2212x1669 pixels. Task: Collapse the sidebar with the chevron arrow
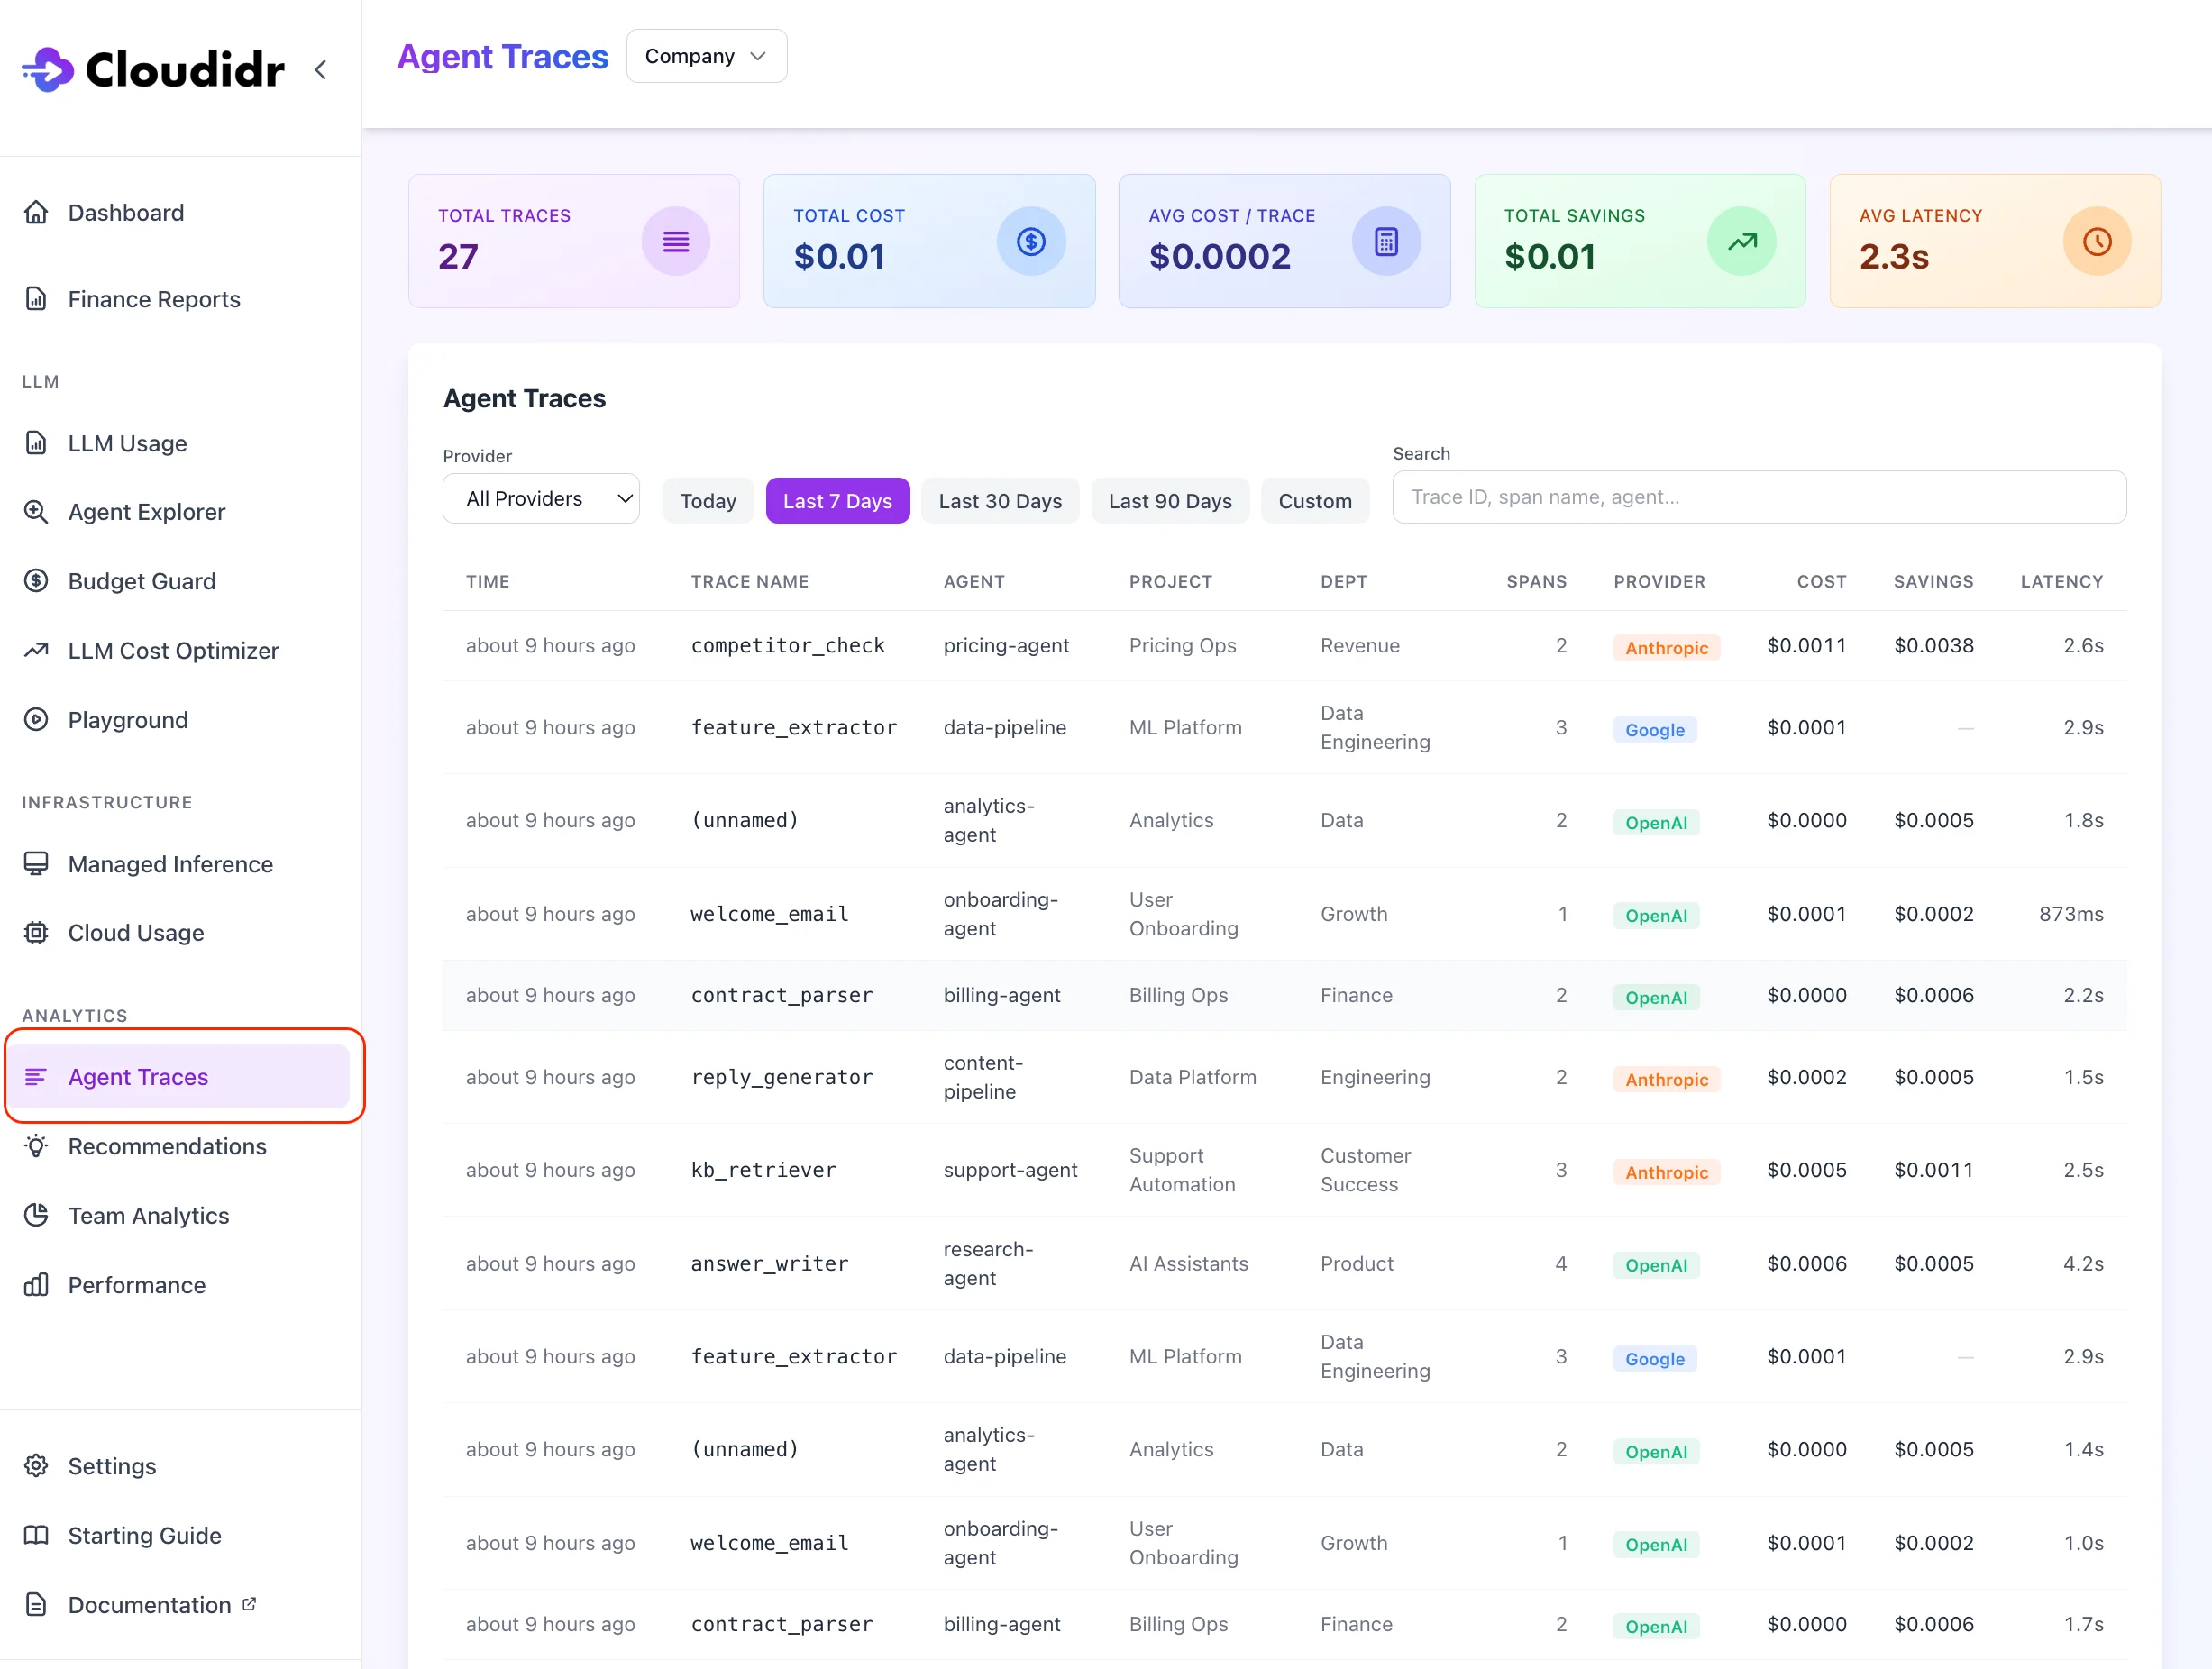tap(321, 70)
